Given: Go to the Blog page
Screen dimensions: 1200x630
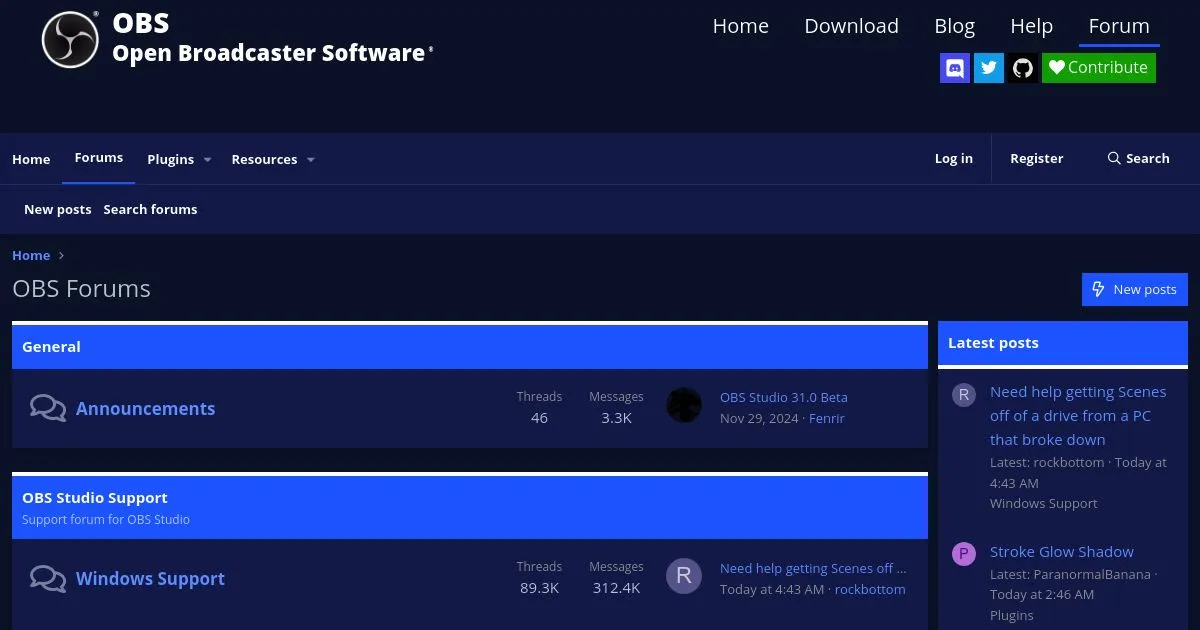Looking at the screenshot, I should pos(954,26).
